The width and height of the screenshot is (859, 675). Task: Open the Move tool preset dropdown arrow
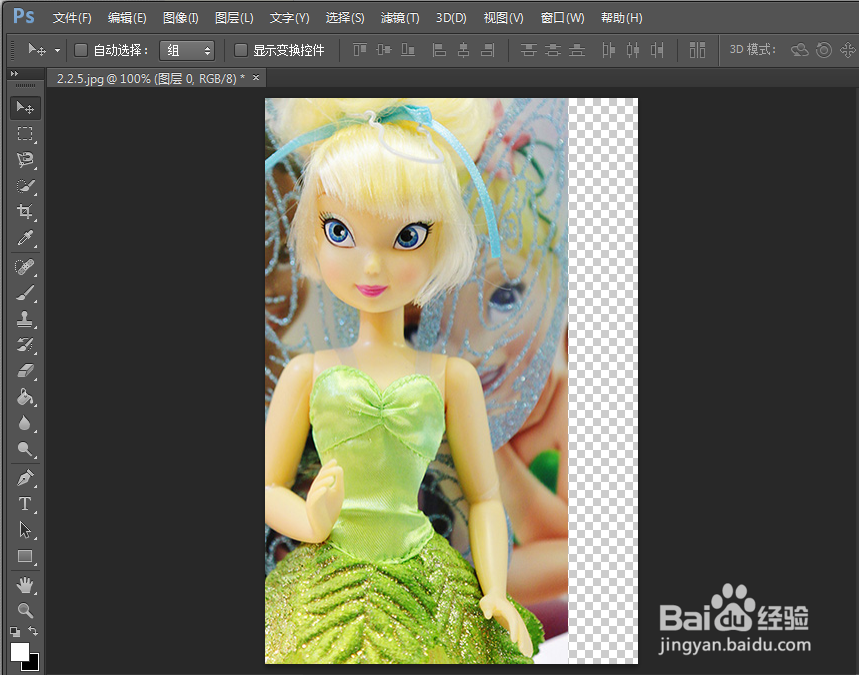(x=58, y=48)
